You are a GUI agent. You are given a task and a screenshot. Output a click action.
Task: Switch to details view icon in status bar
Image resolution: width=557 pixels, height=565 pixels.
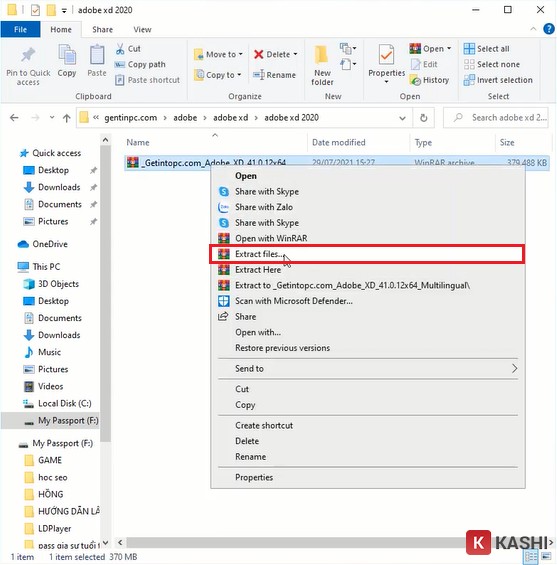531,556
